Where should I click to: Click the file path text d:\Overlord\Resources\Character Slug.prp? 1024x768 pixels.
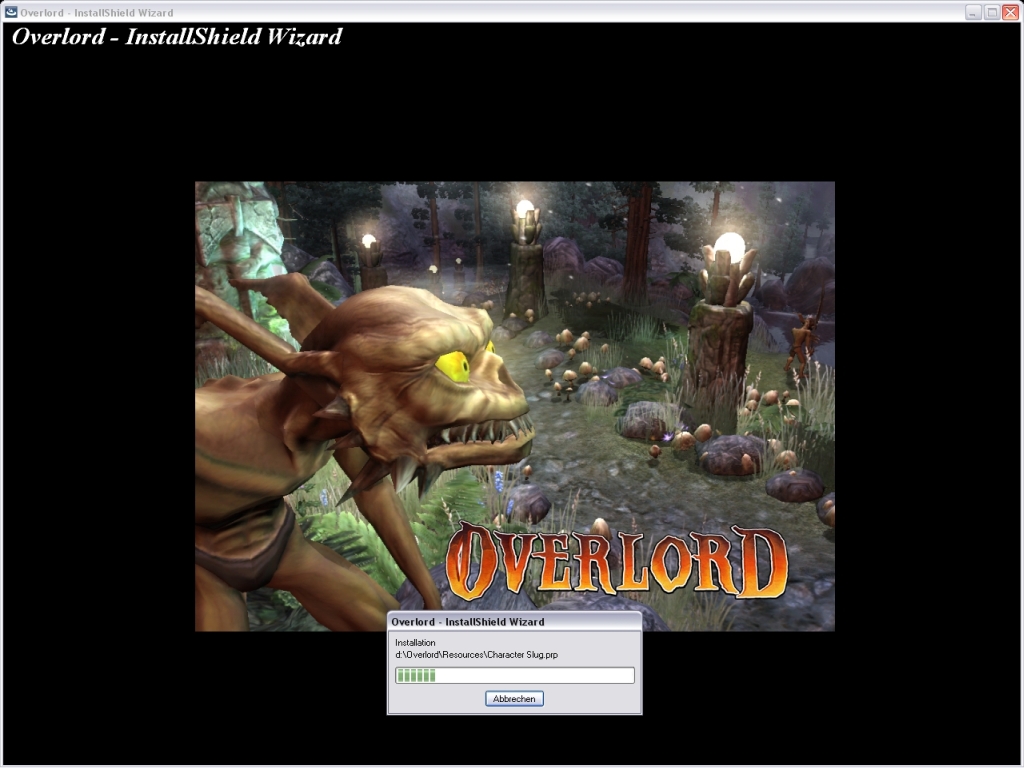pyautogui.click(x=477, y=654)
